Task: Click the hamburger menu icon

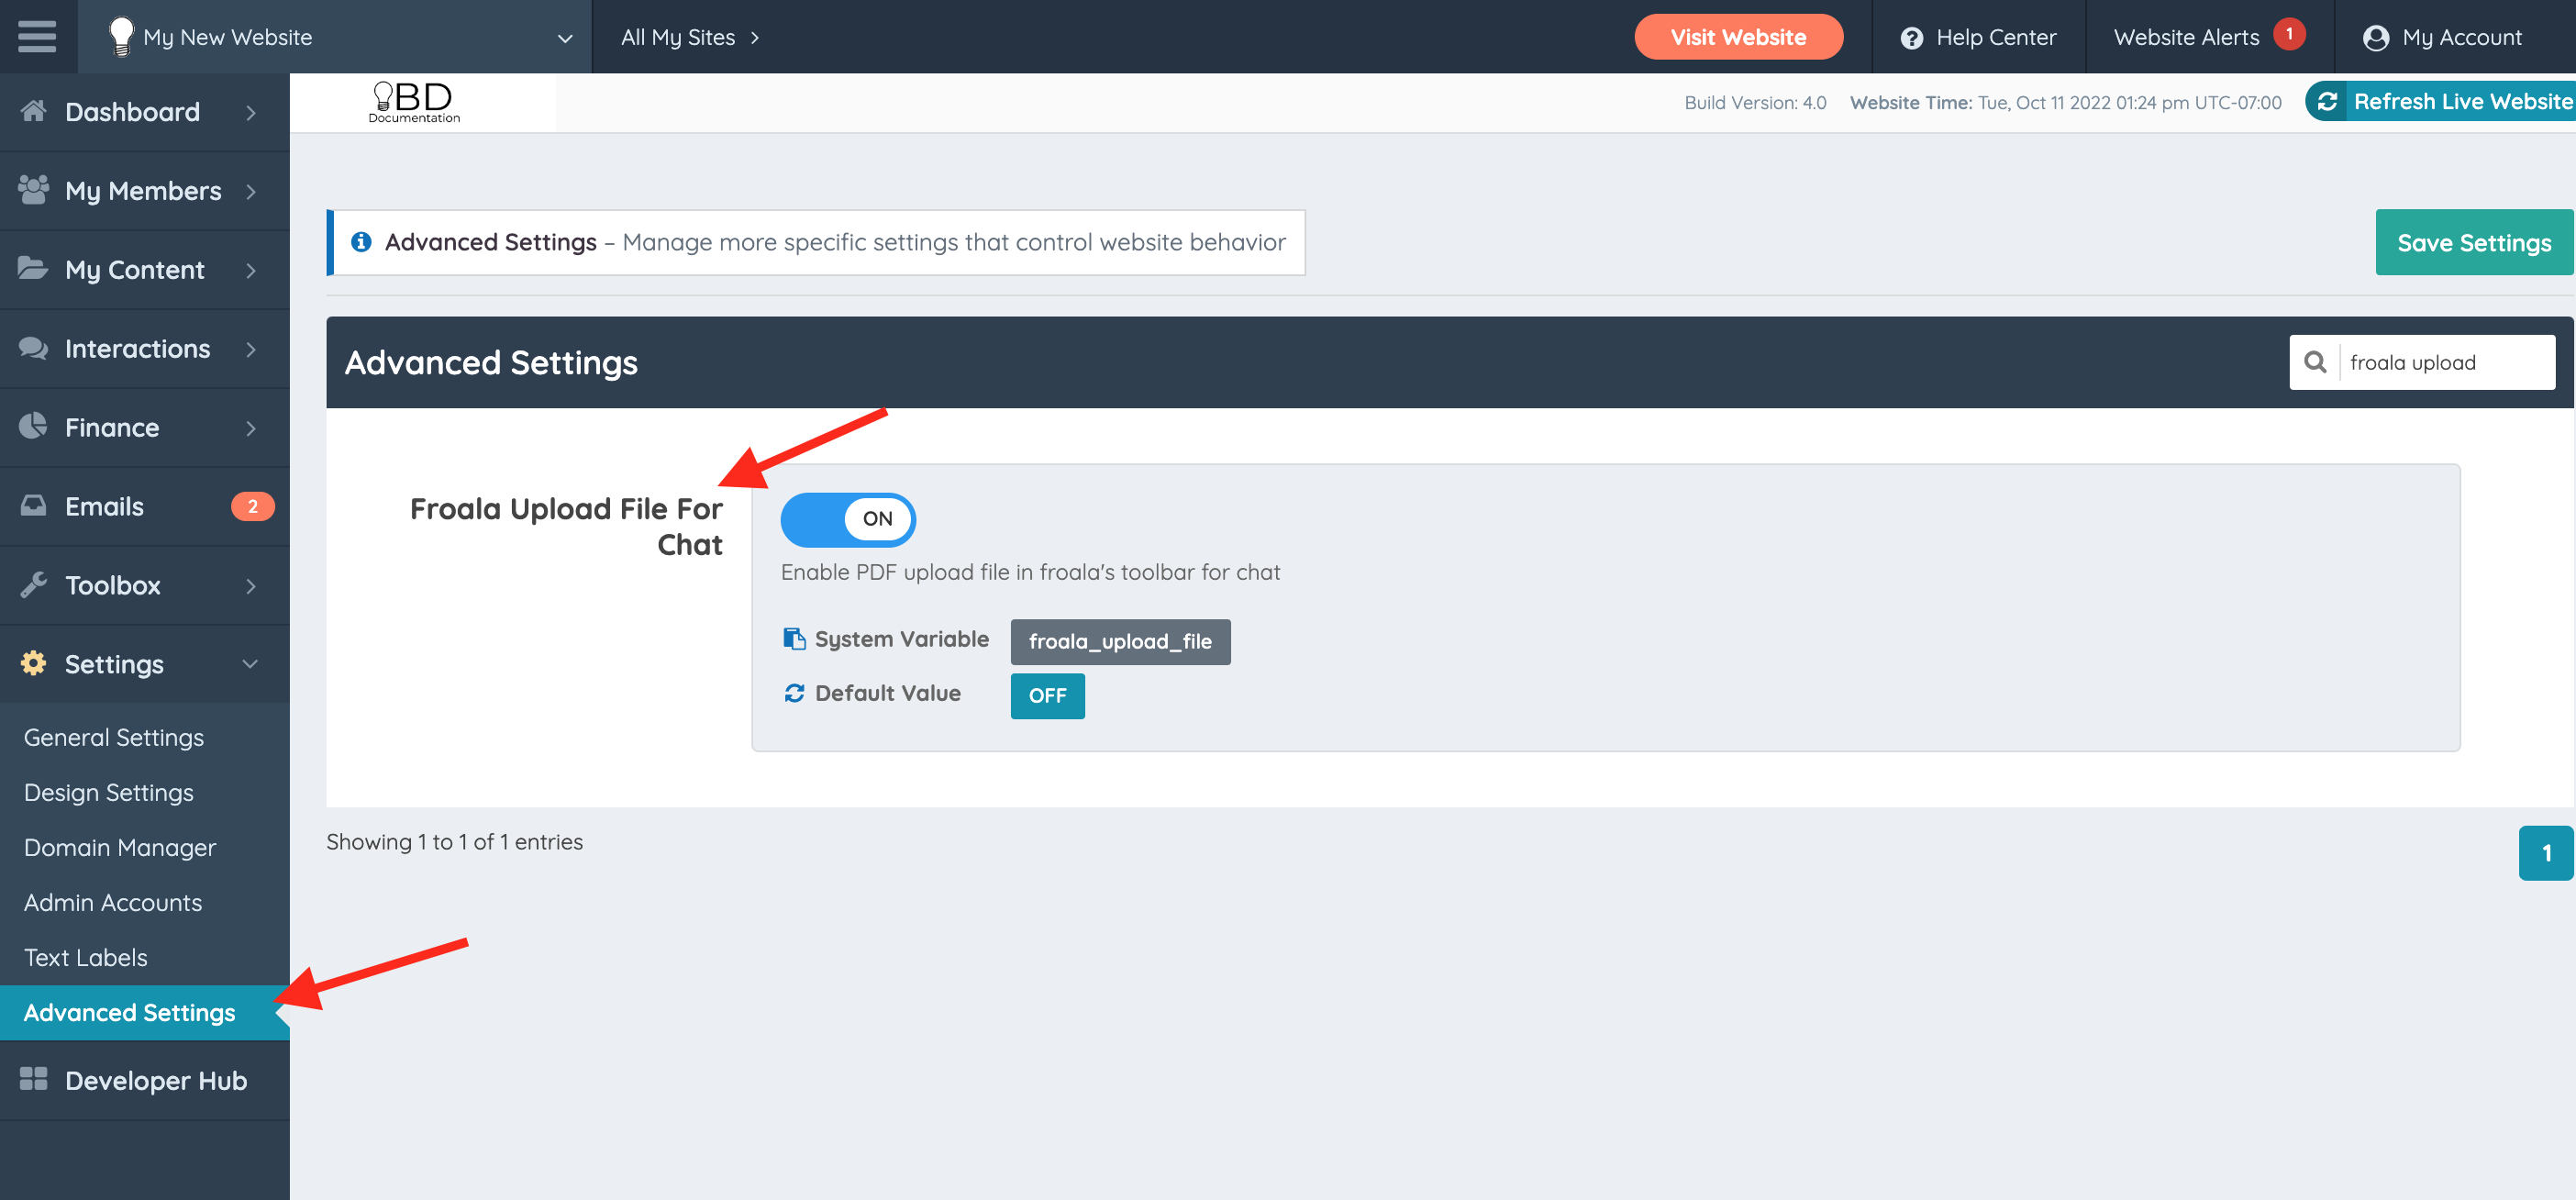Action: [x=37, y=36]
